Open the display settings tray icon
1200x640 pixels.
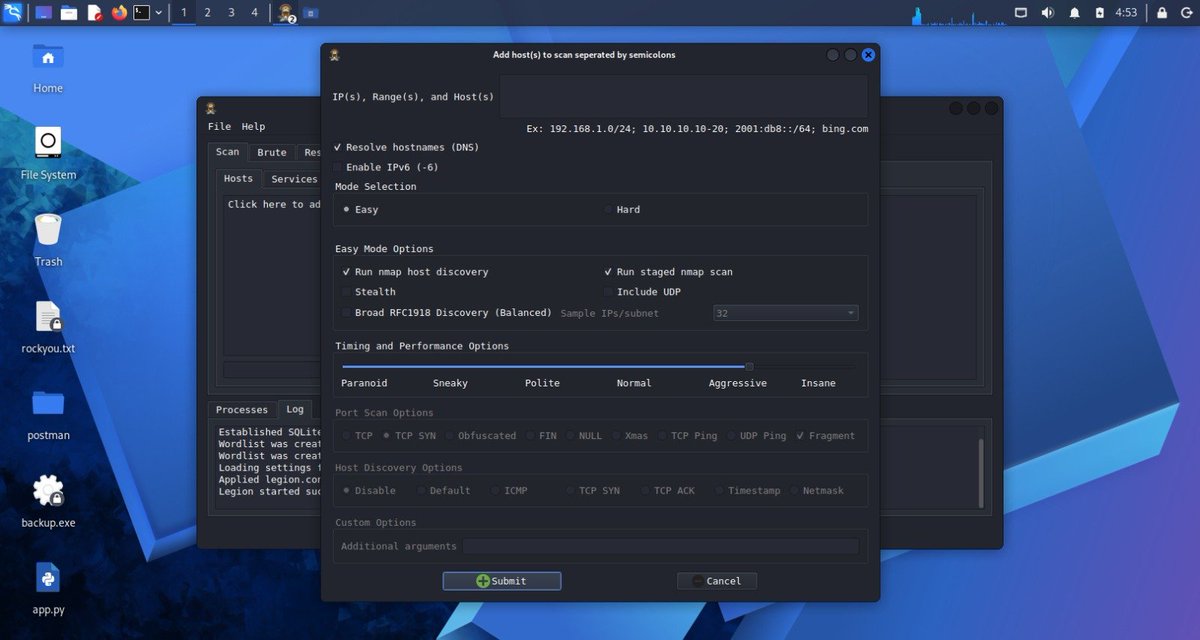coord(1021,13)
